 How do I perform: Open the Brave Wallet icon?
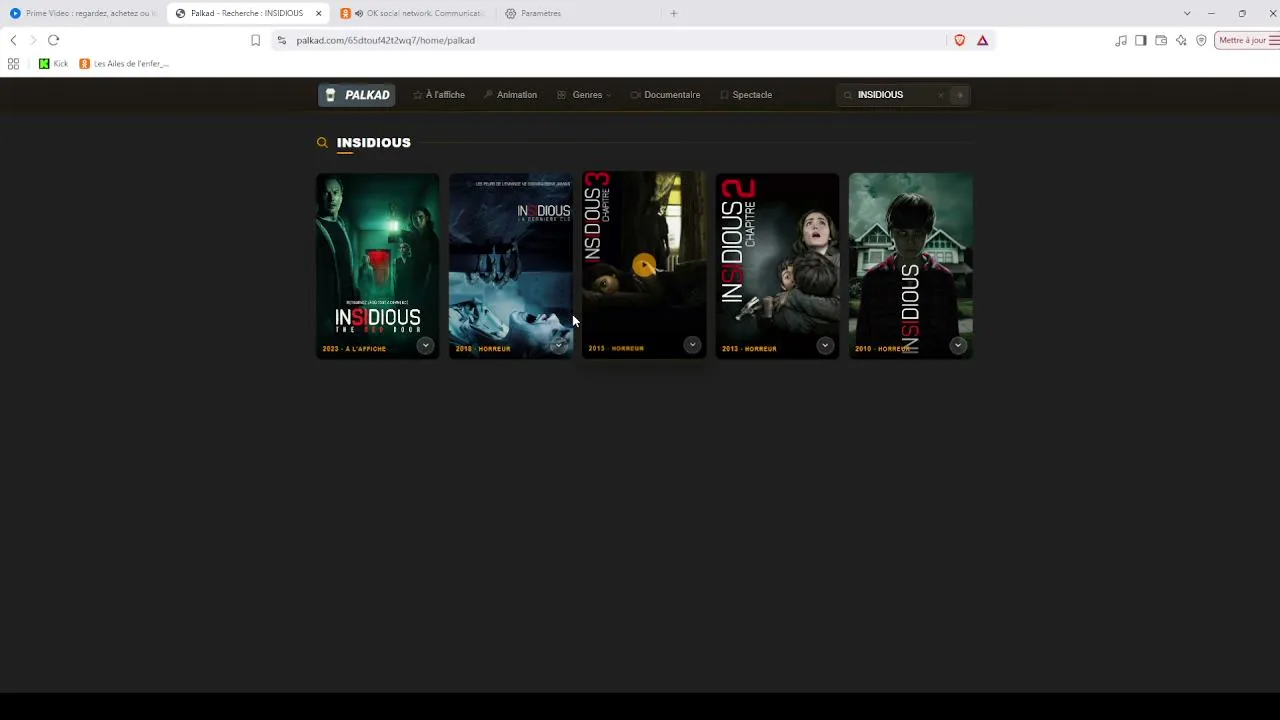point(1161,40)
